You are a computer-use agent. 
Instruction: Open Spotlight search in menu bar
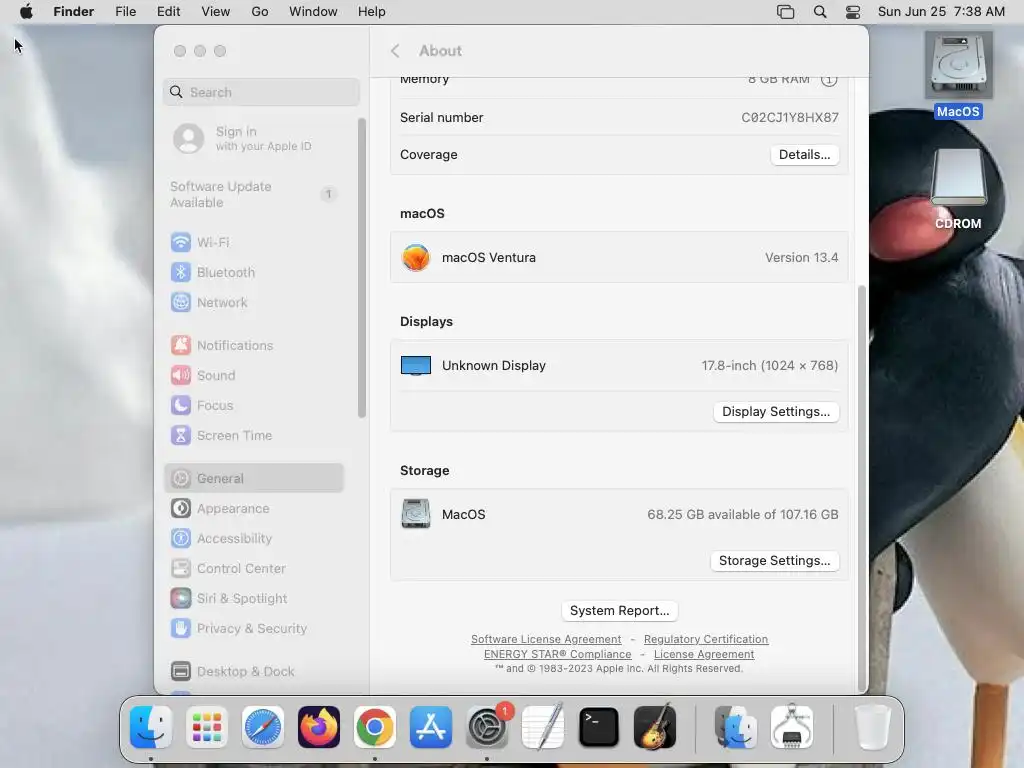point(820,12)
